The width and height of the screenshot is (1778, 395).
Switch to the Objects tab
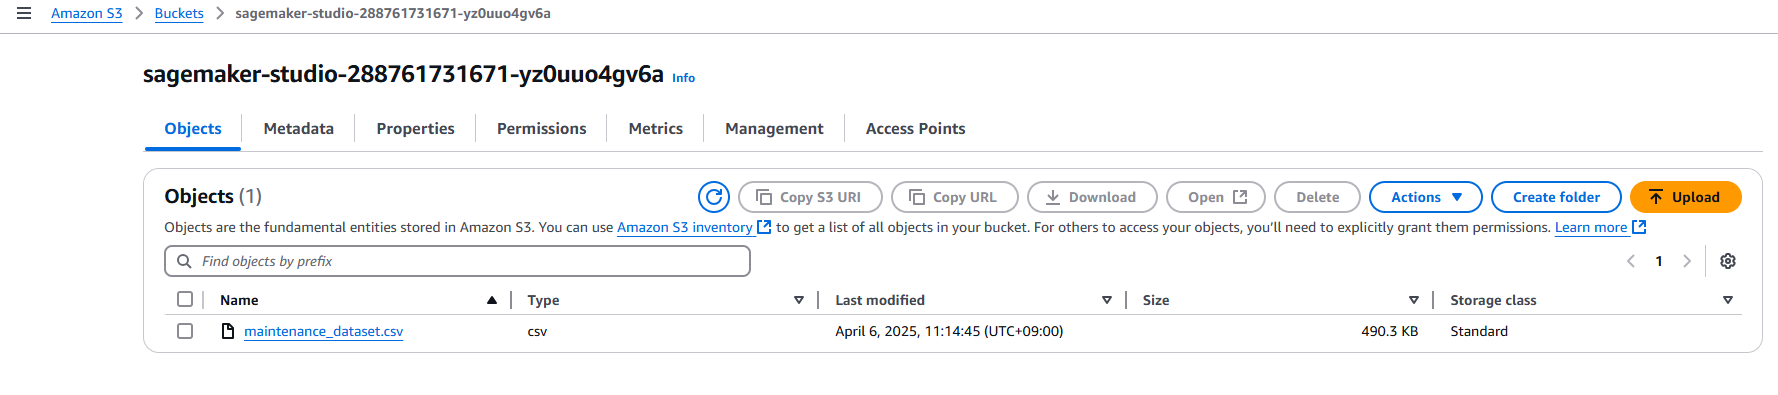coord(193,129)
